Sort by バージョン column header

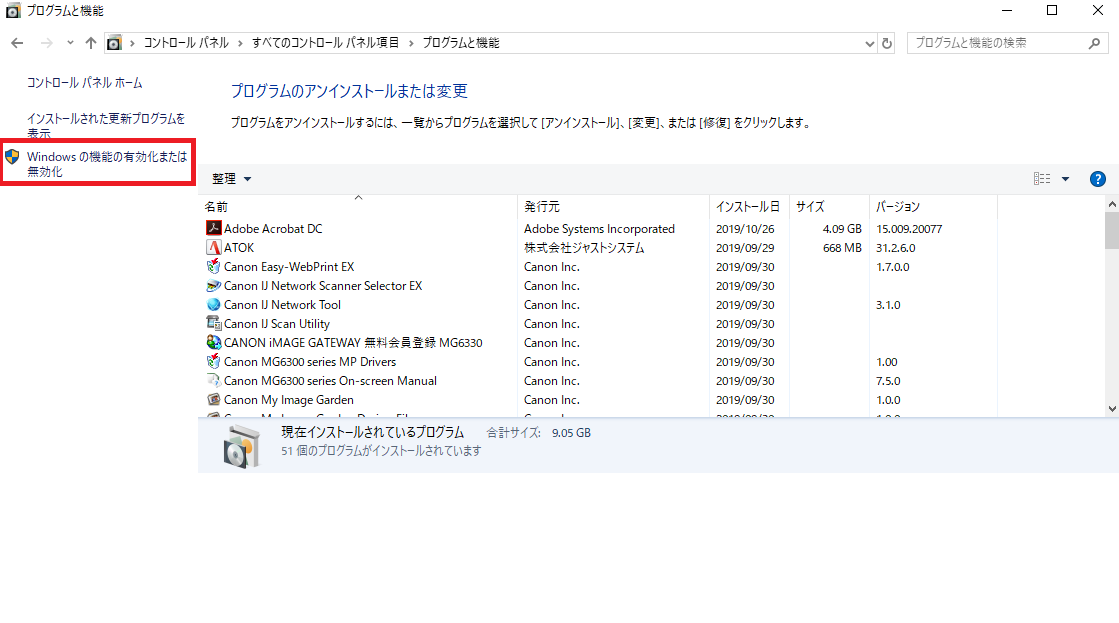[933, 206]
